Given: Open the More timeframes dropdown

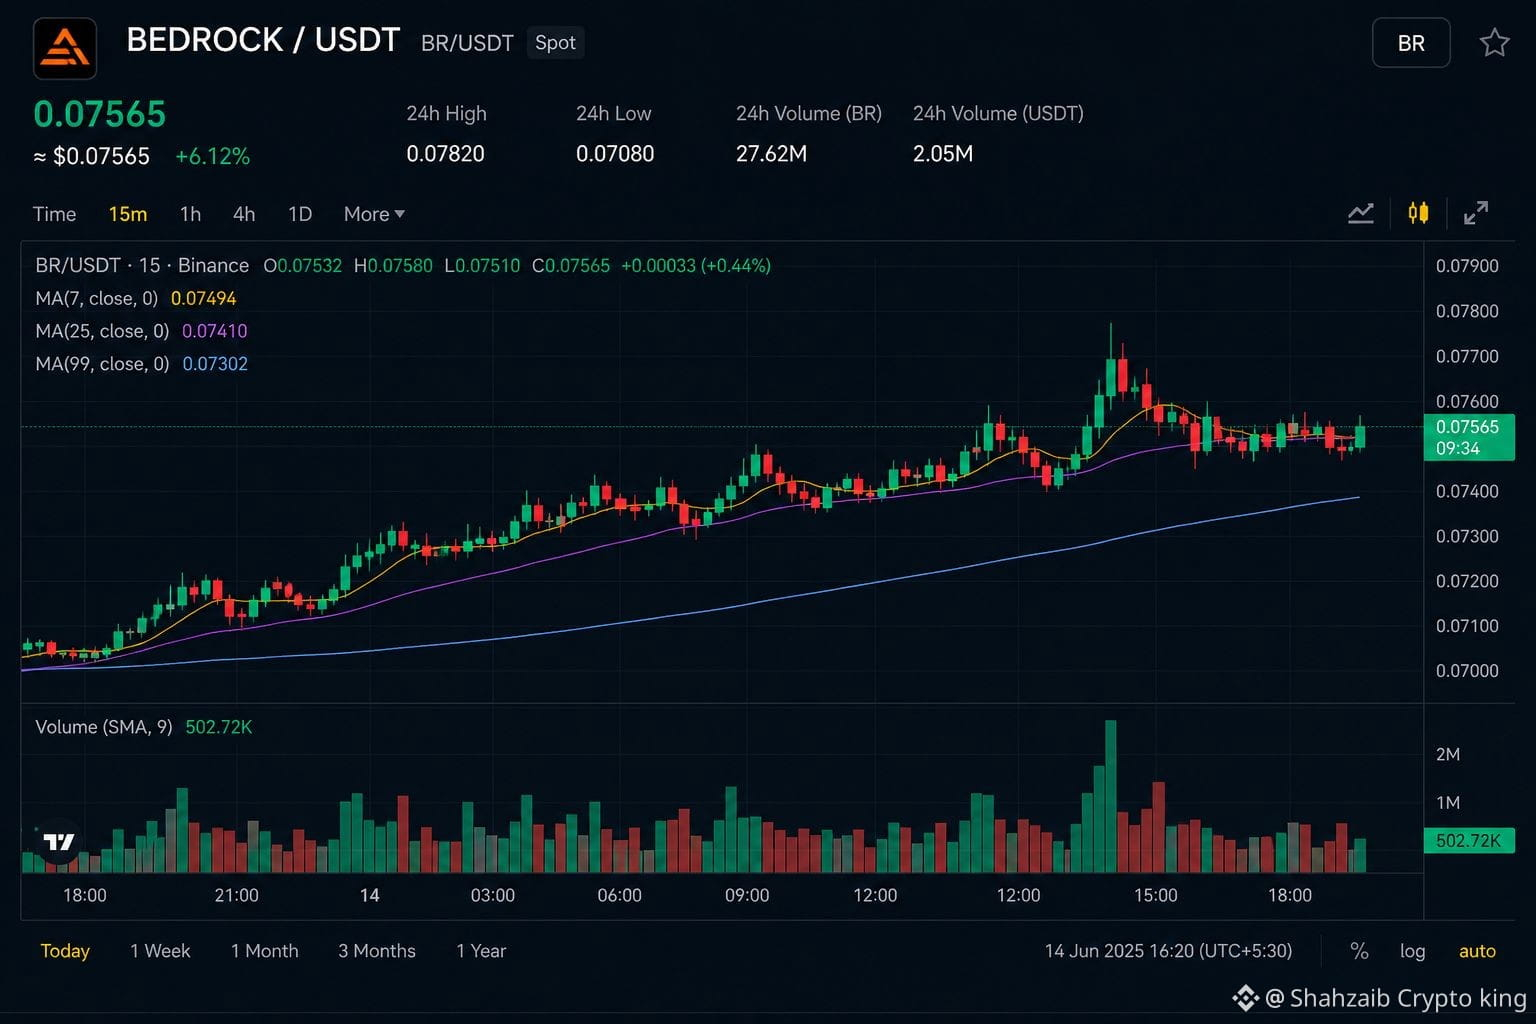Looking at the screenshot, I should click(x=374, y=214).
